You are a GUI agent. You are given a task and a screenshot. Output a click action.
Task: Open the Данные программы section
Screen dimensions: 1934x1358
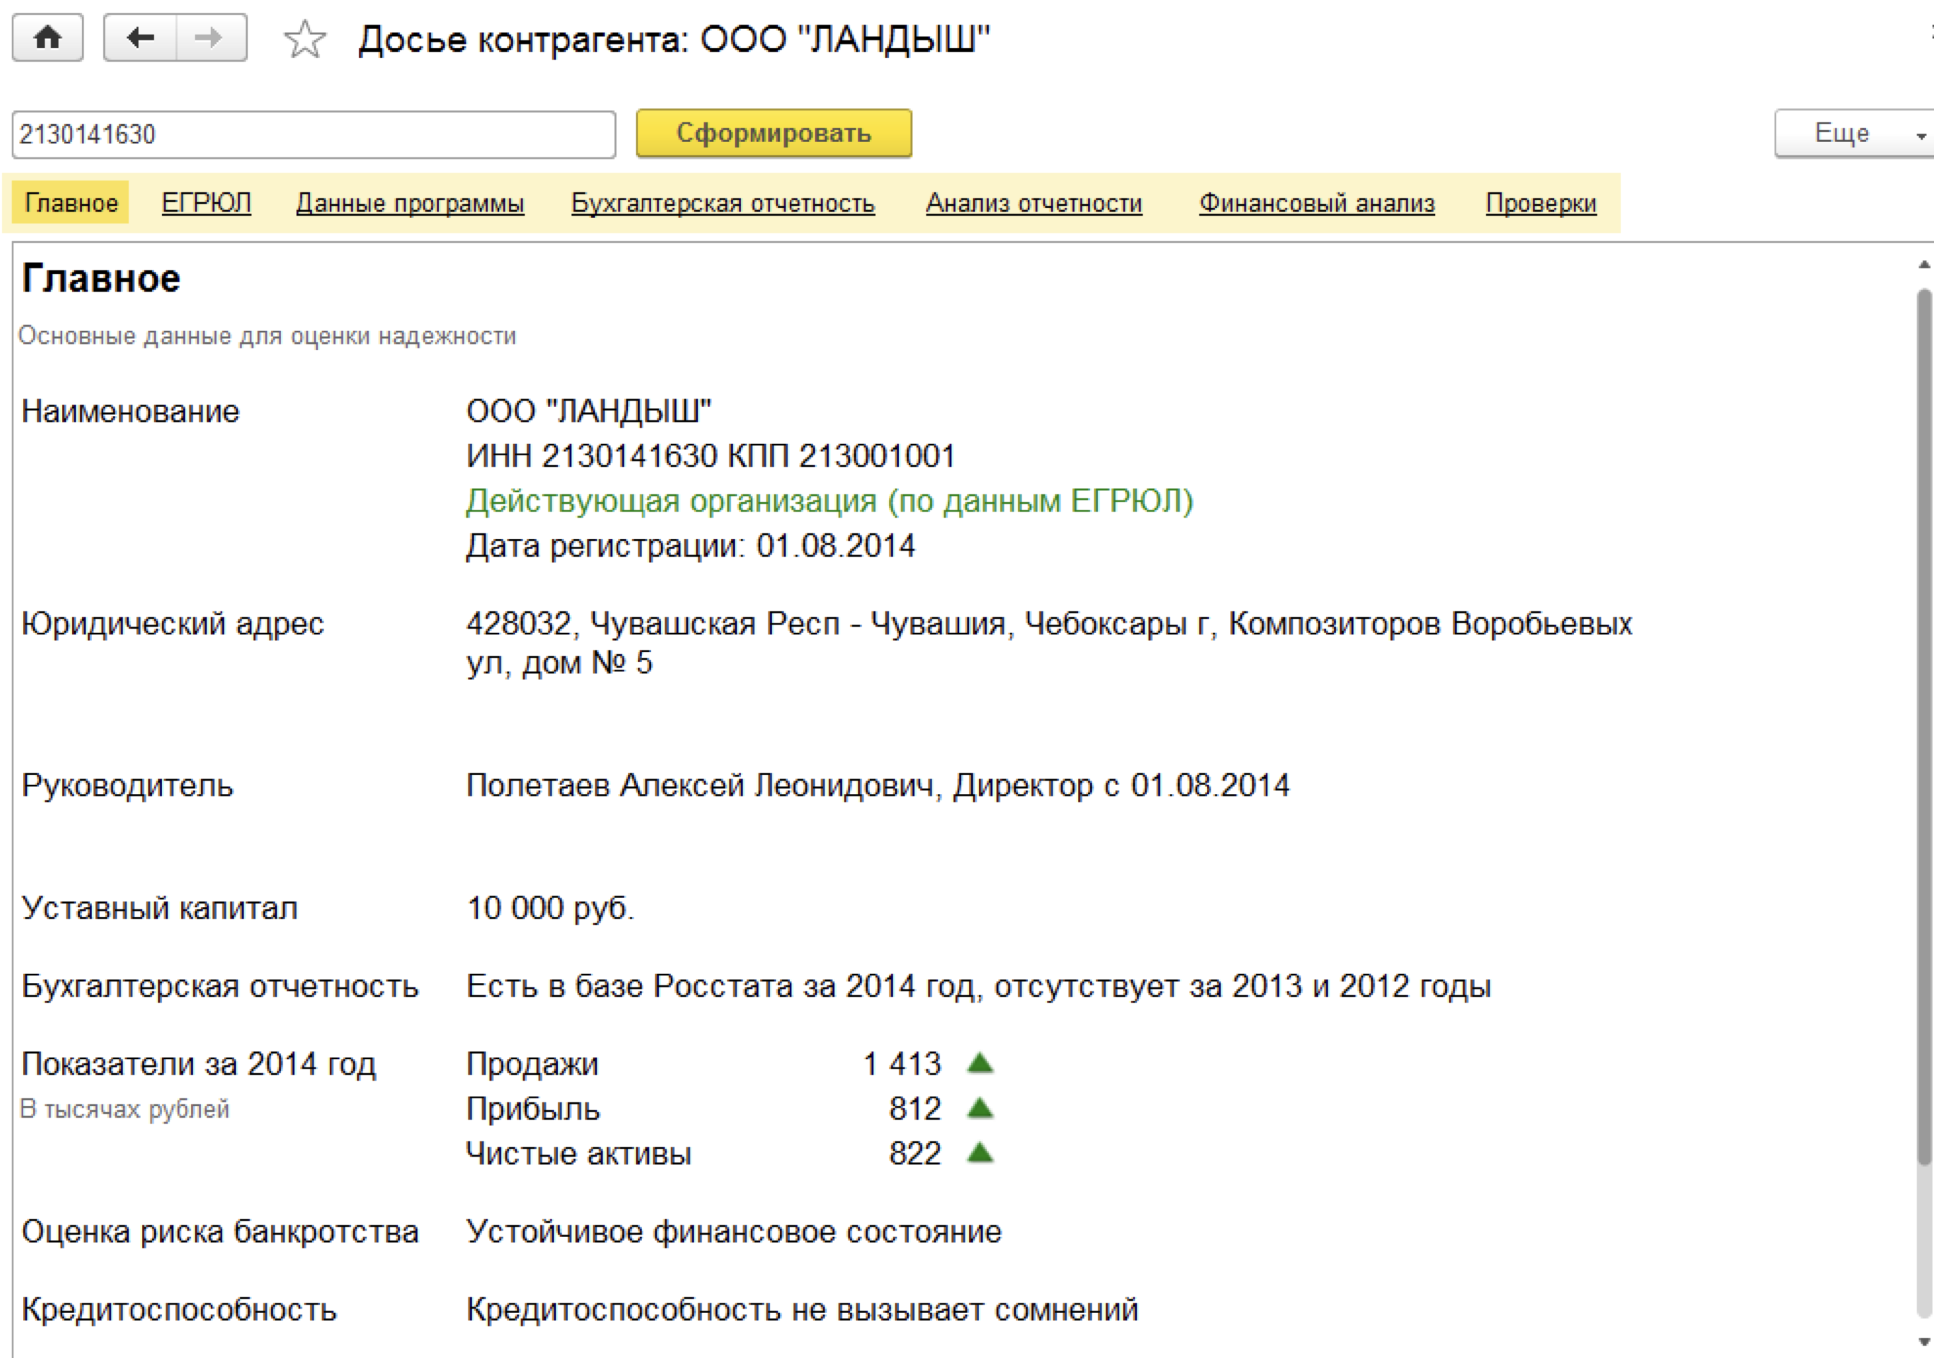click(410, 203)
